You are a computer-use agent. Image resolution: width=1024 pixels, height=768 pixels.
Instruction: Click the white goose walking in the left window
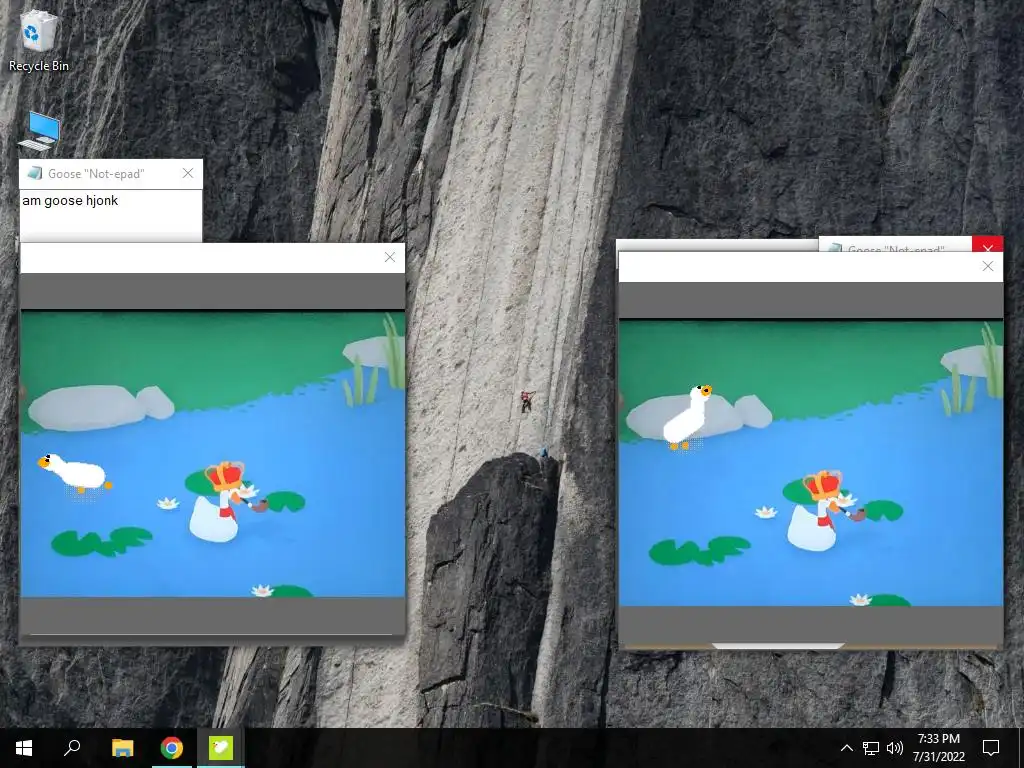point(76,473)
